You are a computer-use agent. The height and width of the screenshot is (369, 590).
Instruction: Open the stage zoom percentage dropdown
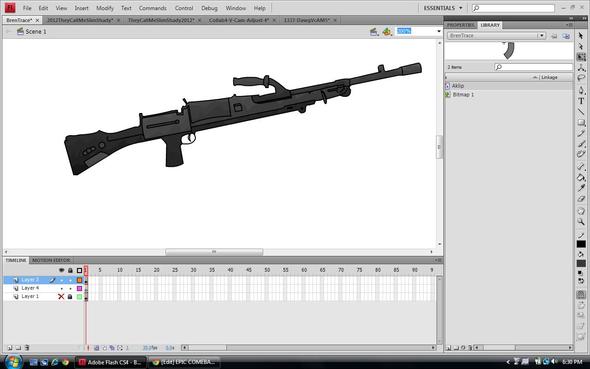click(439, 32)
